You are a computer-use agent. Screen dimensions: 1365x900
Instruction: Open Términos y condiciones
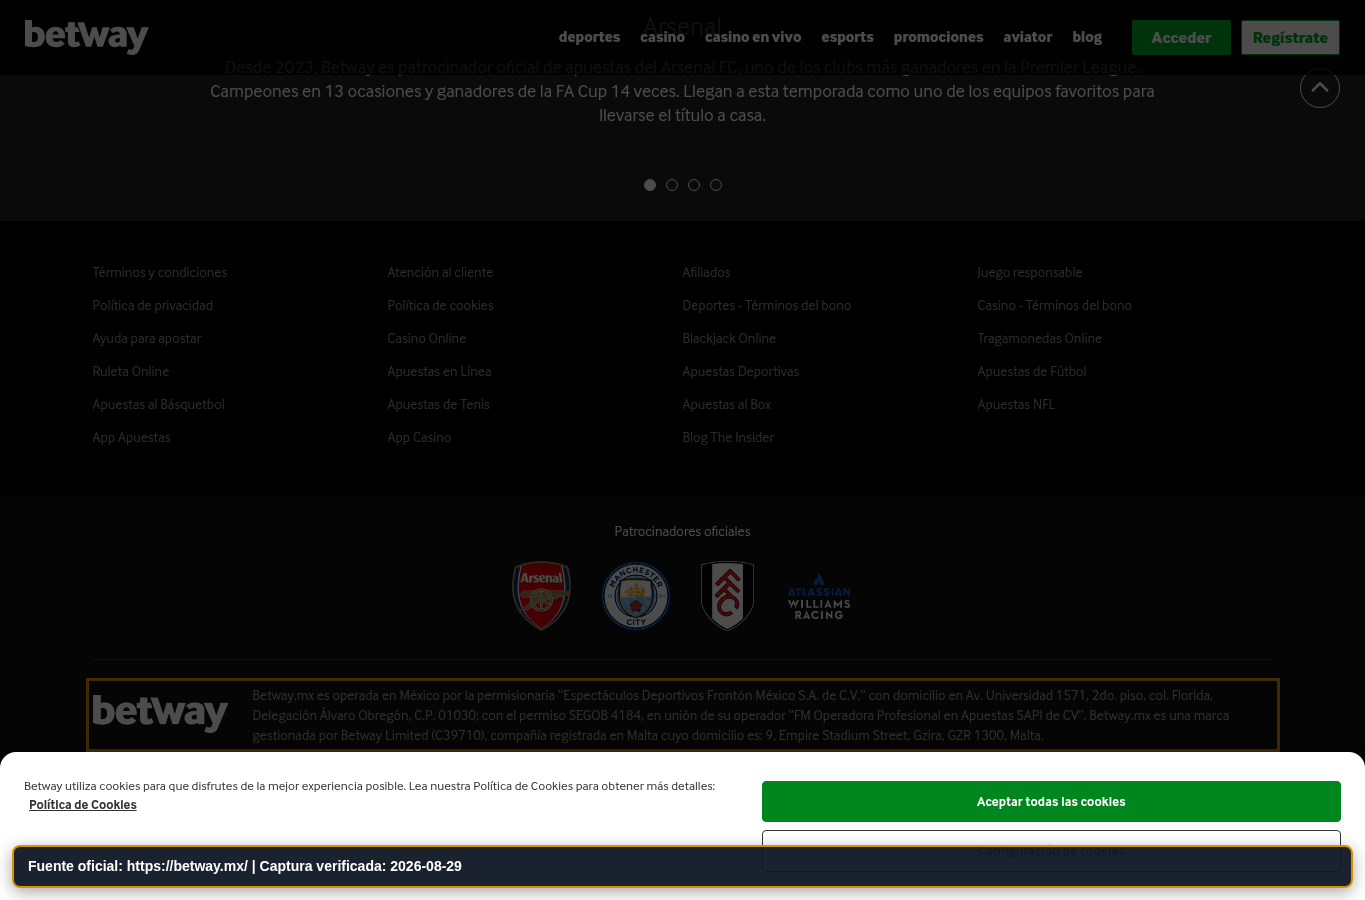pyautogui.click(x=160, y=272)
